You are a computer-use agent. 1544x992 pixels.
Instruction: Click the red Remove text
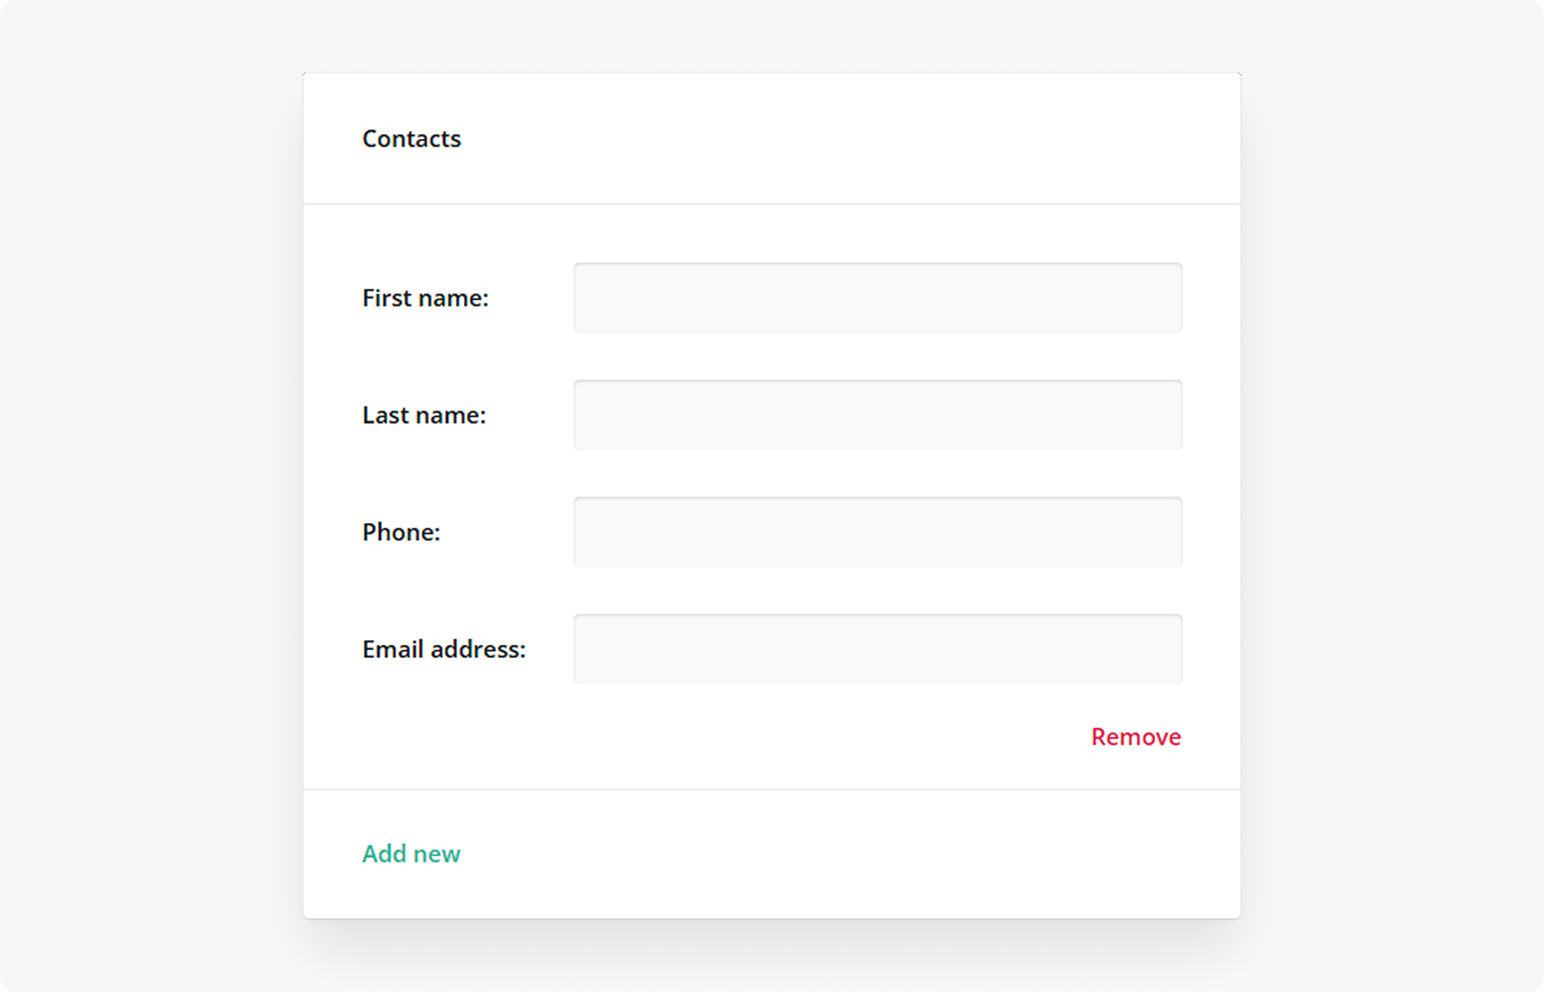[1135, 737]
